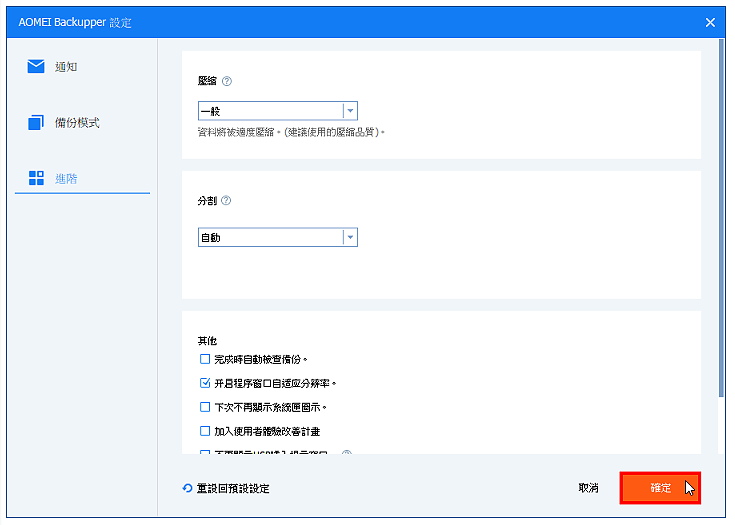Click the vertical scrollbar on the right

point(721,218)
